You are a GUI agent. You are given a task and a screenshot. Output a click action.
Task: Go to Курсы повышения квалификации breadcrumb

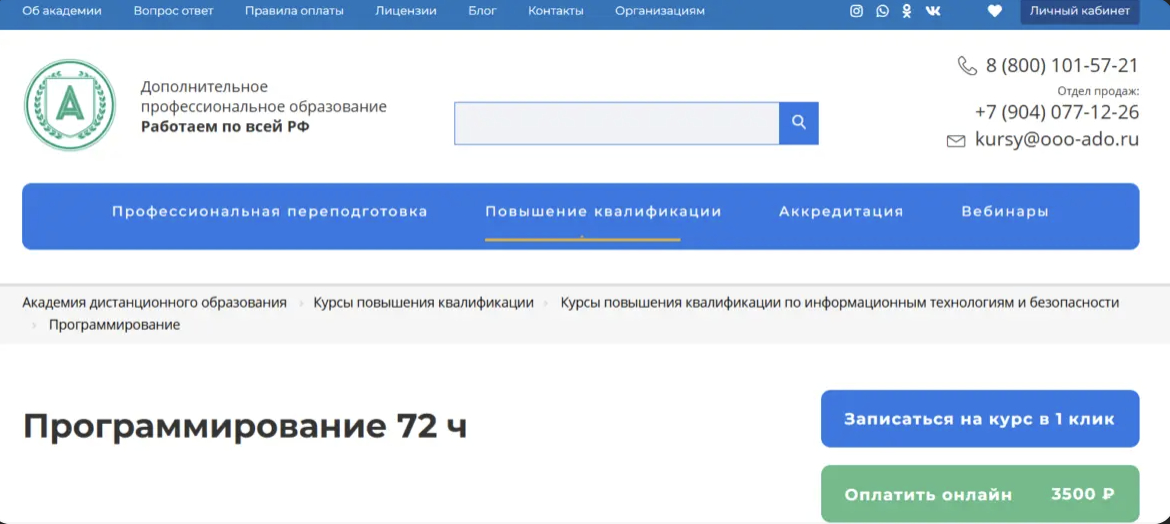[423, 303]
